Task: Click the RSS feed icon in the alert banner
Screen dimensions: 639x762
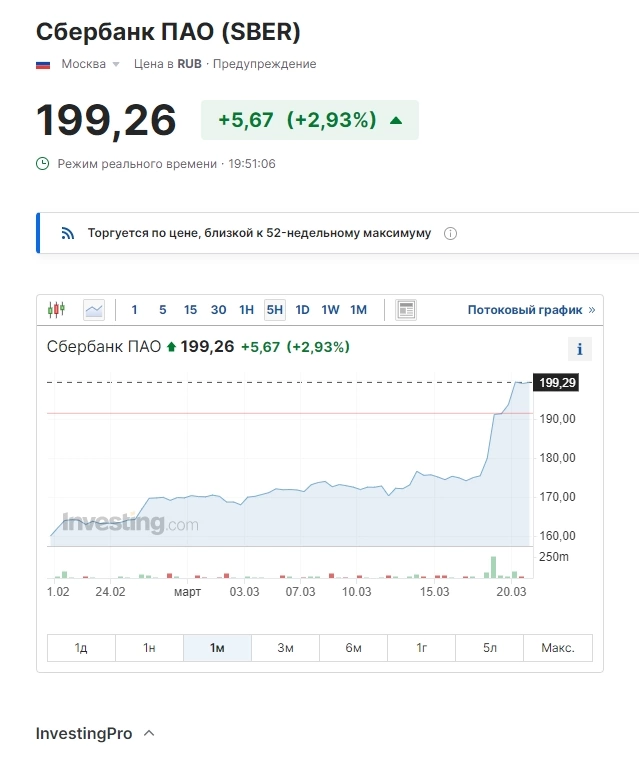Action: coord(68,234)
